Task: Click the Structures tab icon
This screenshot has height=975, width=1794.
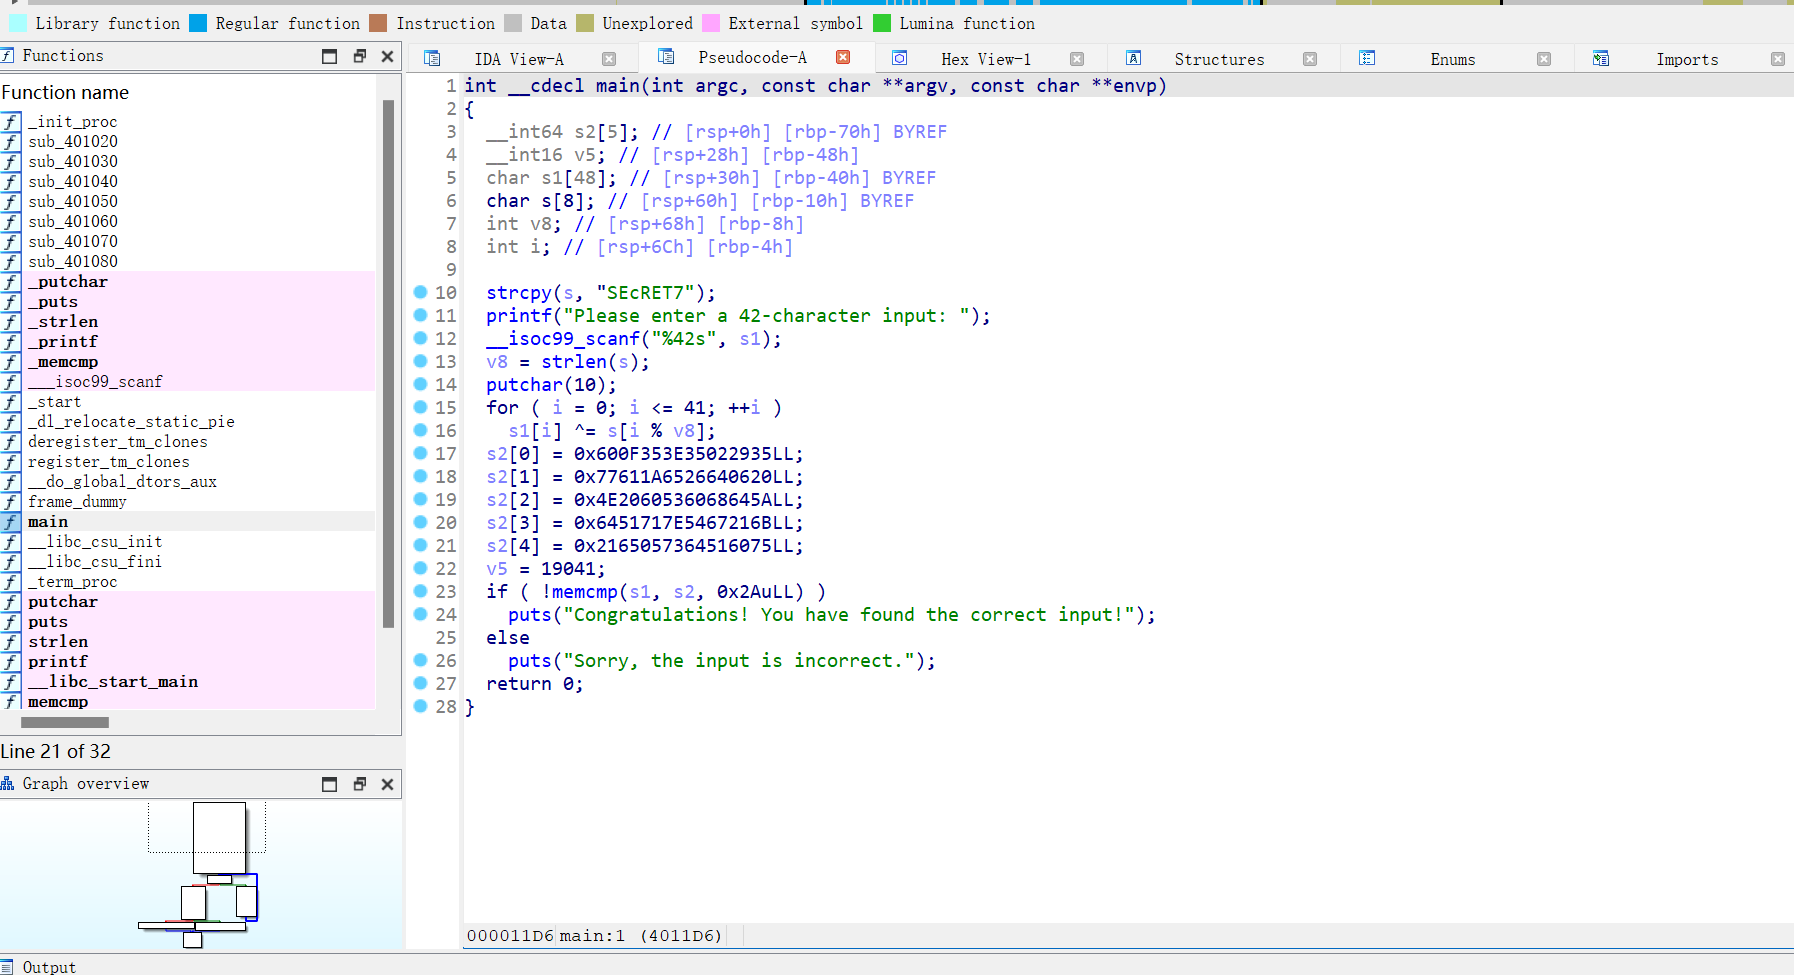Action: click(1133, 59)
